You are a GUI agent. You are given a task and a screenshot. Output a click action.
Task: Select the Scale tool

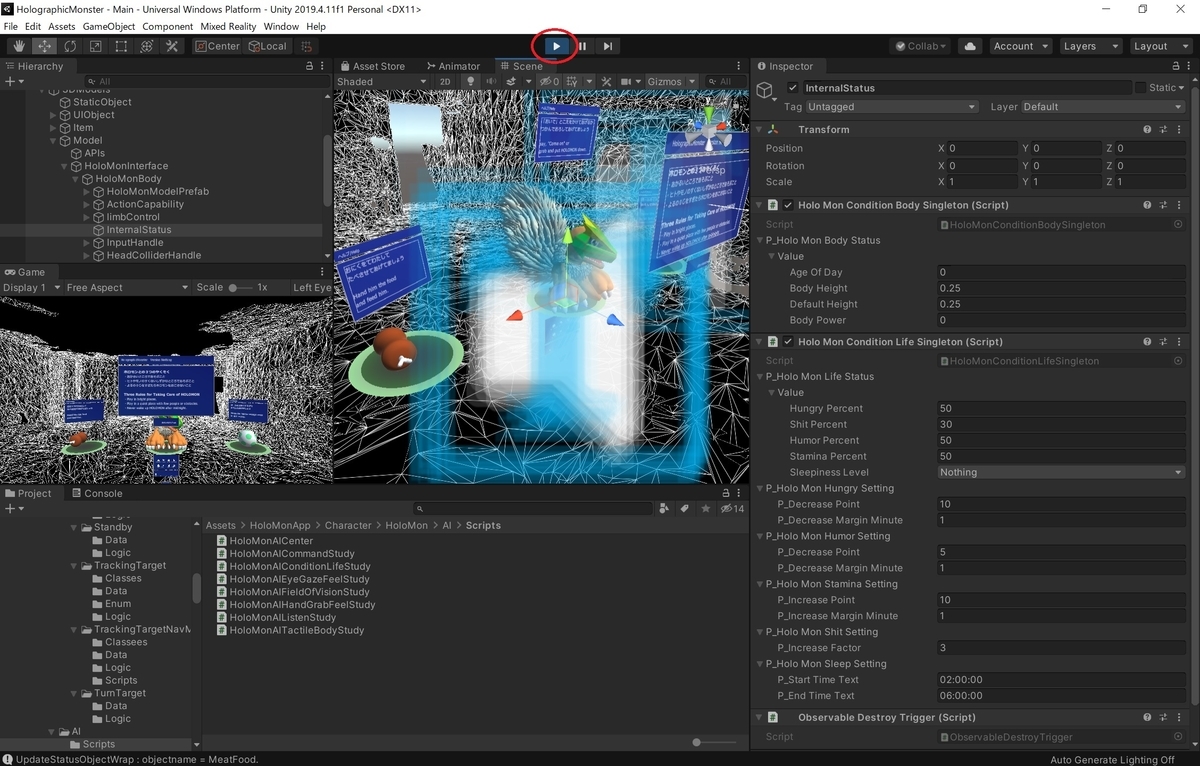(96, 46)
